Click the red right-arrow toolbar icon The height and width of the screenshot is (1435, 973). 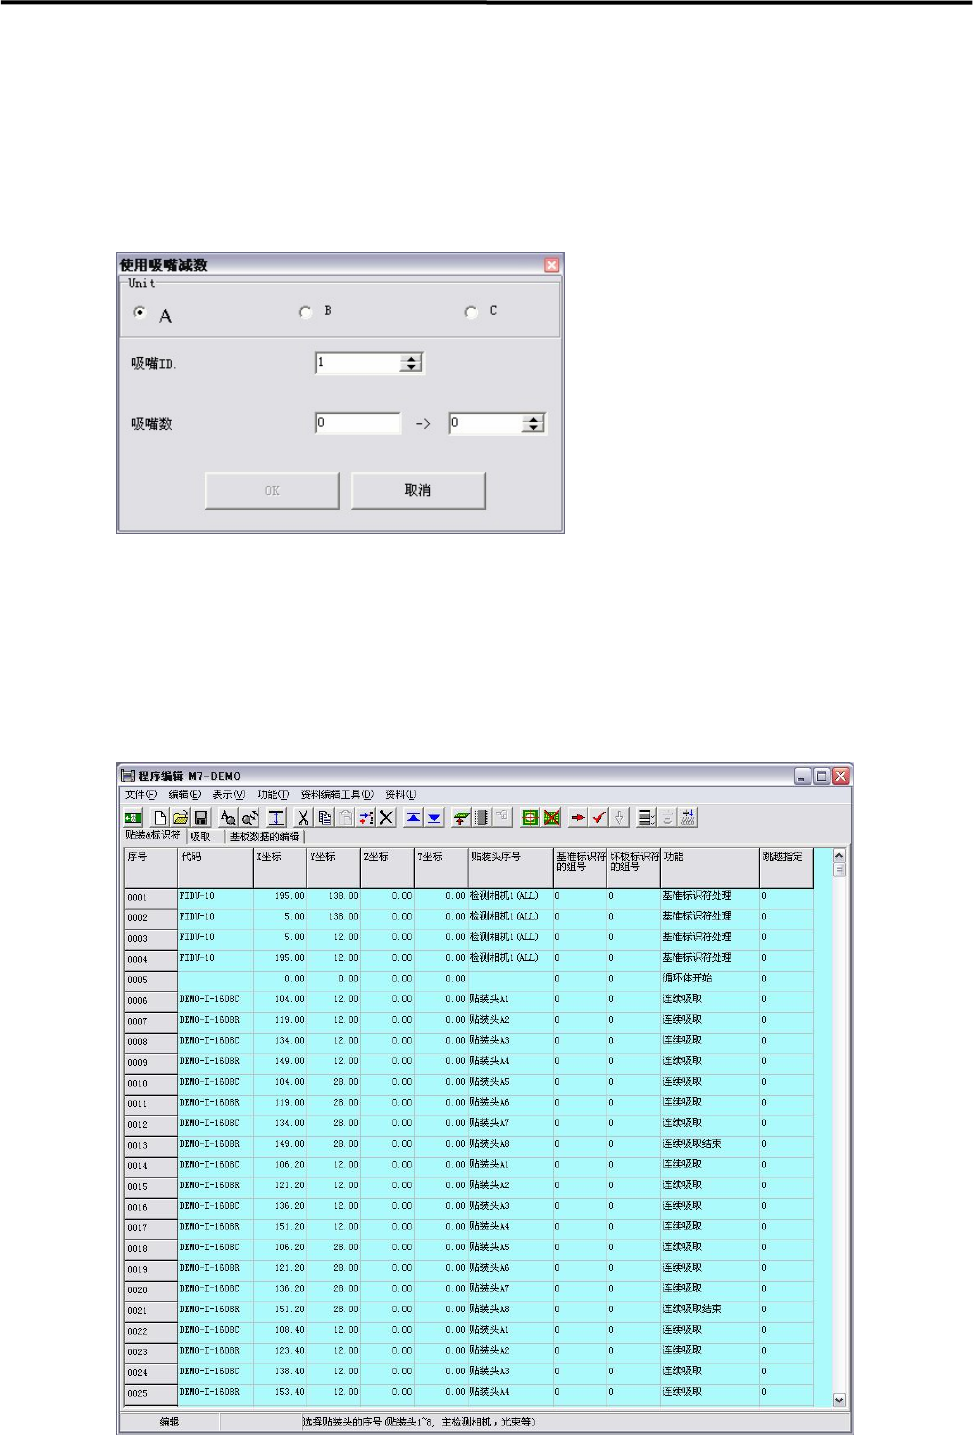point(578,817)
